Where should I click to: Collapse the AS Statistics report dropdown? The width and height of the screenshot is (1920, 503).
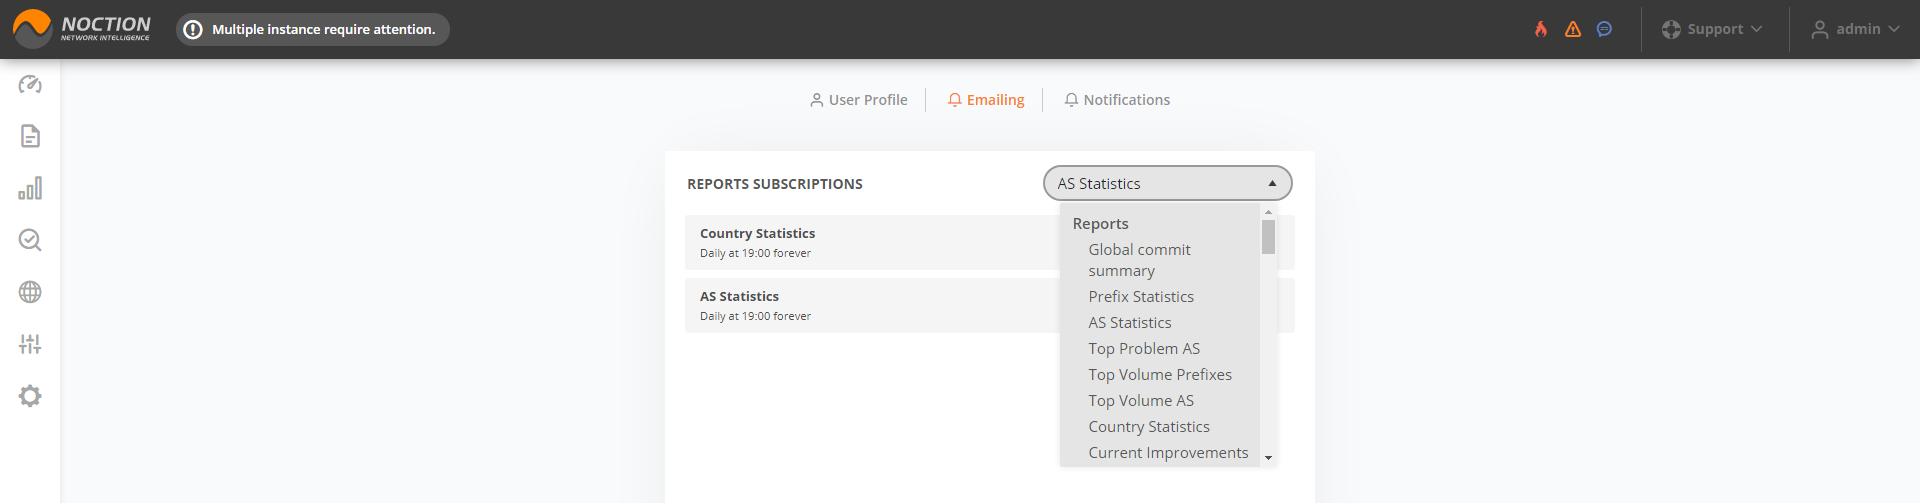(1167, 183)
